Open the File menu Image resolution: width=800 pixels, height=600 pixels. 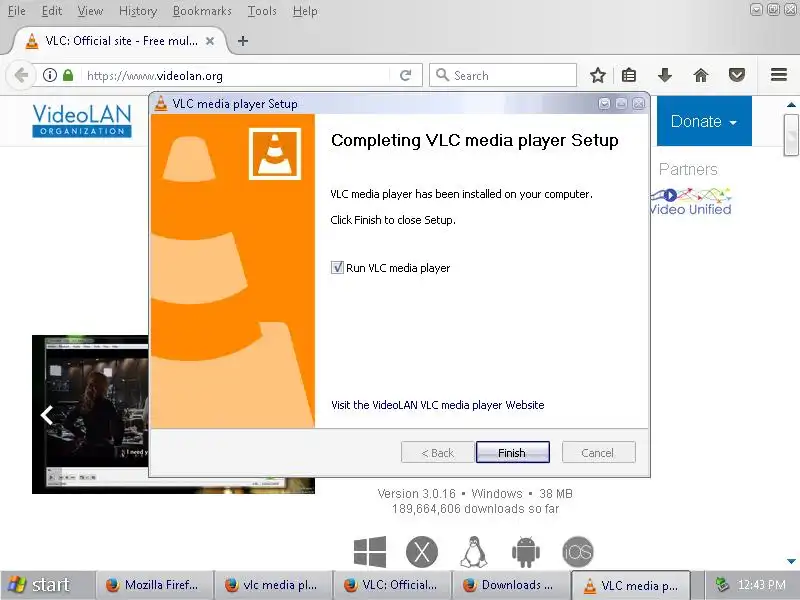(16, 11)
